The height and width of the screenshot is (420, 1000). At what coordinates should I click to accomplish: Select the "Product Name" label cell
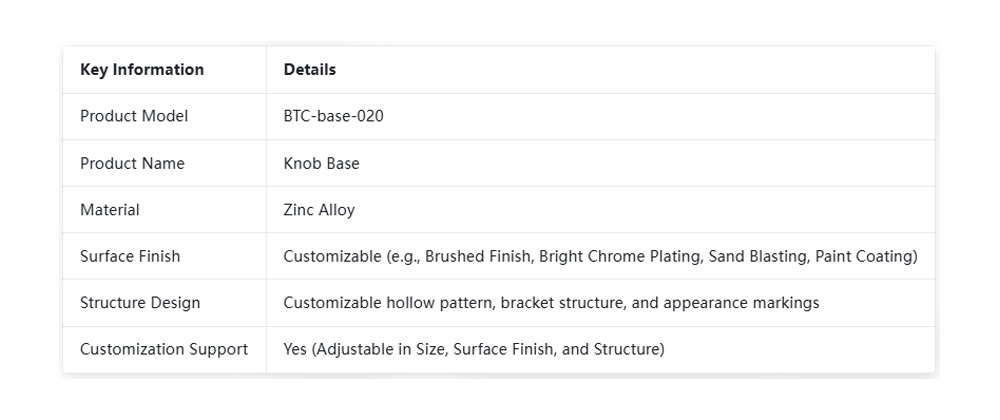(x=132, y=163)
